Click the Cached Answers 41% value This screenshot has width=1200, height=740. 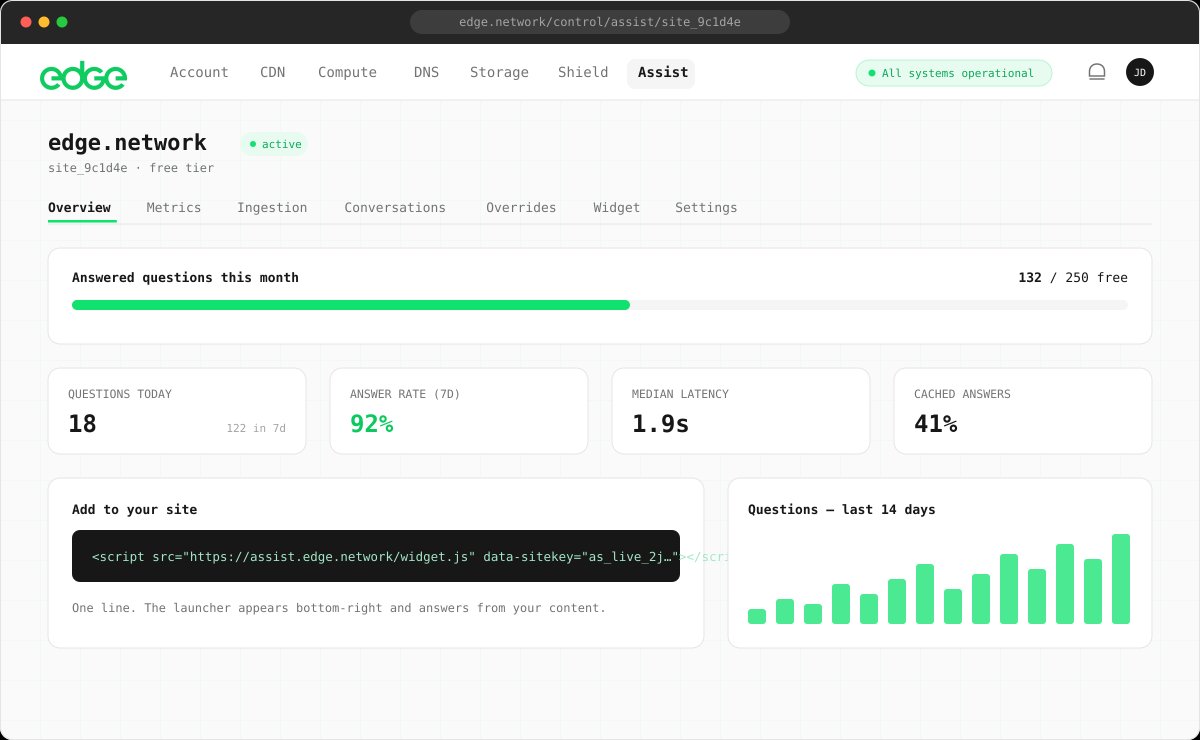pyautogui.click(x=936, y=424)
